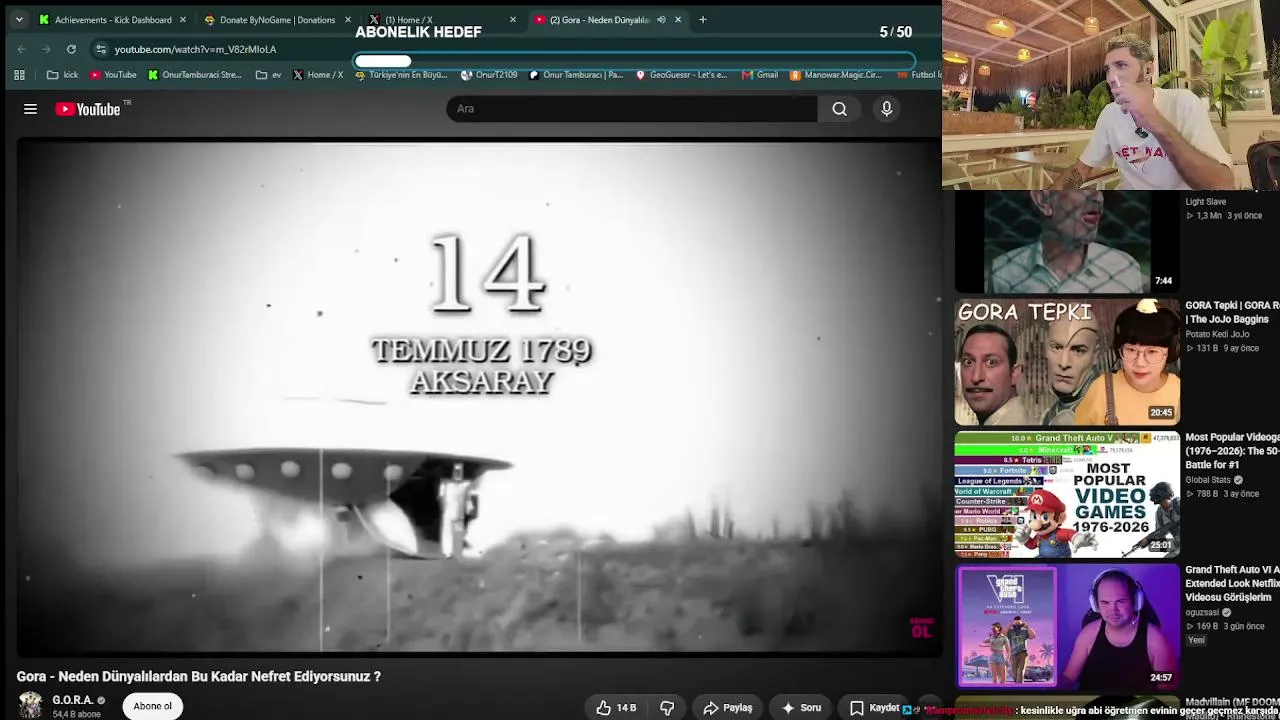Image resolution: width=1280 pixels, height=720 pixels.
Task: Click the '54,4 B abone' subscriber count
Action: tap(77, 714)
